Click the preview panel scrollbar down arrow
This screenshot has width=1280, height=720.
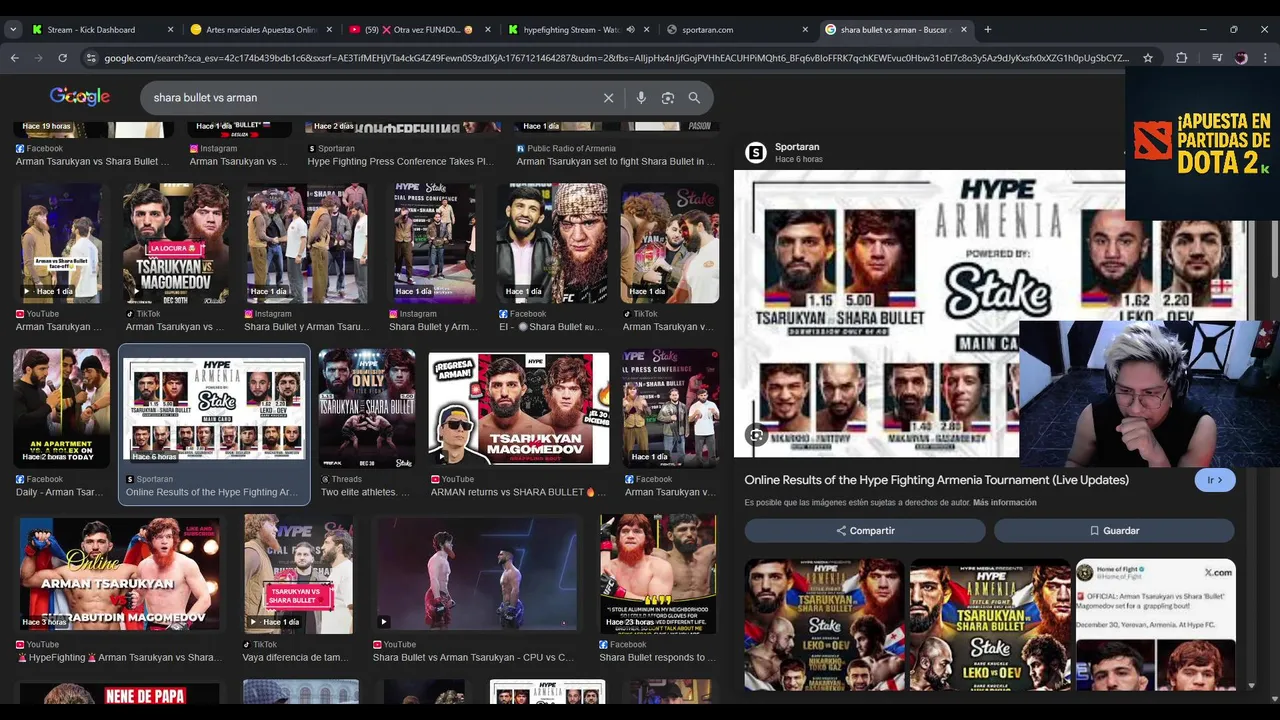coord(1252,686)
